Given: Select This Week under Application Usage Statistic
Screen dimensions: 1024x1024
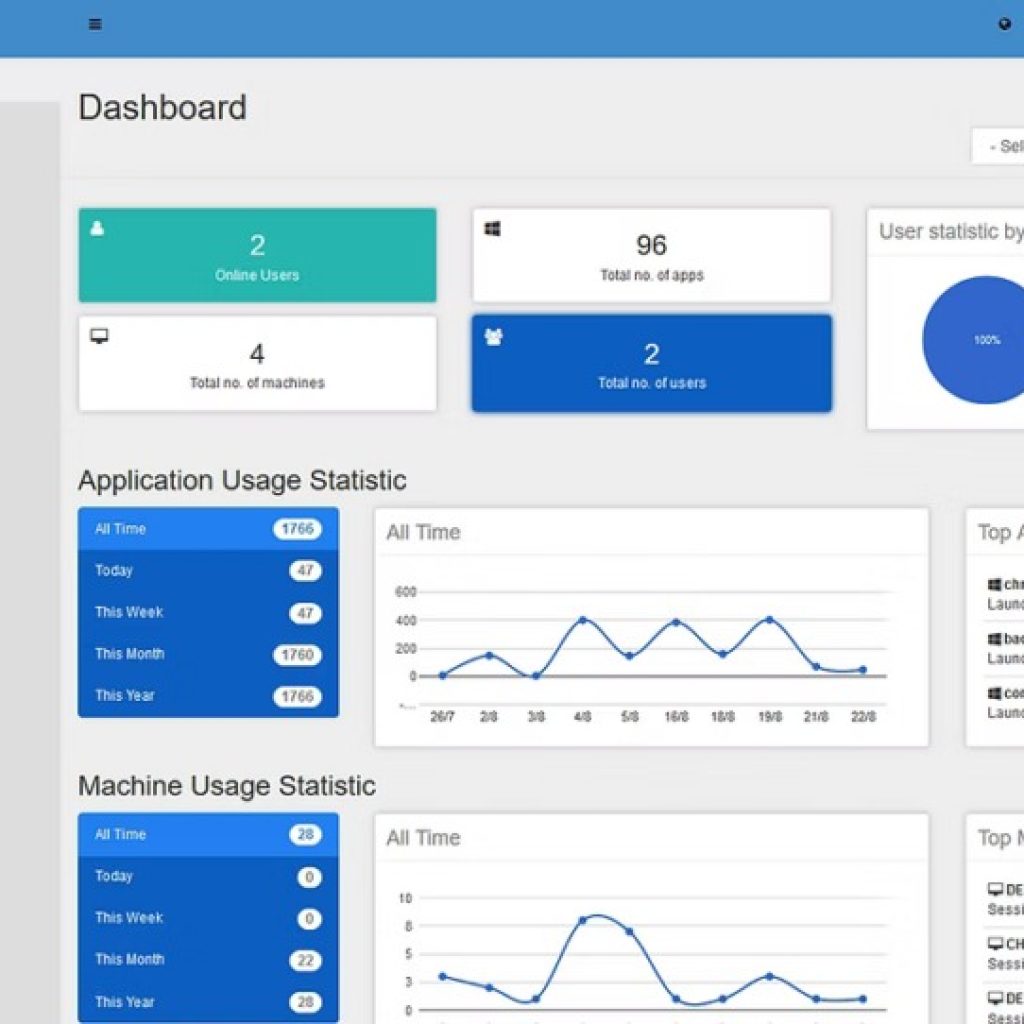Looking at the screenshot, I should pyautogui.click(x=208, y=613).
